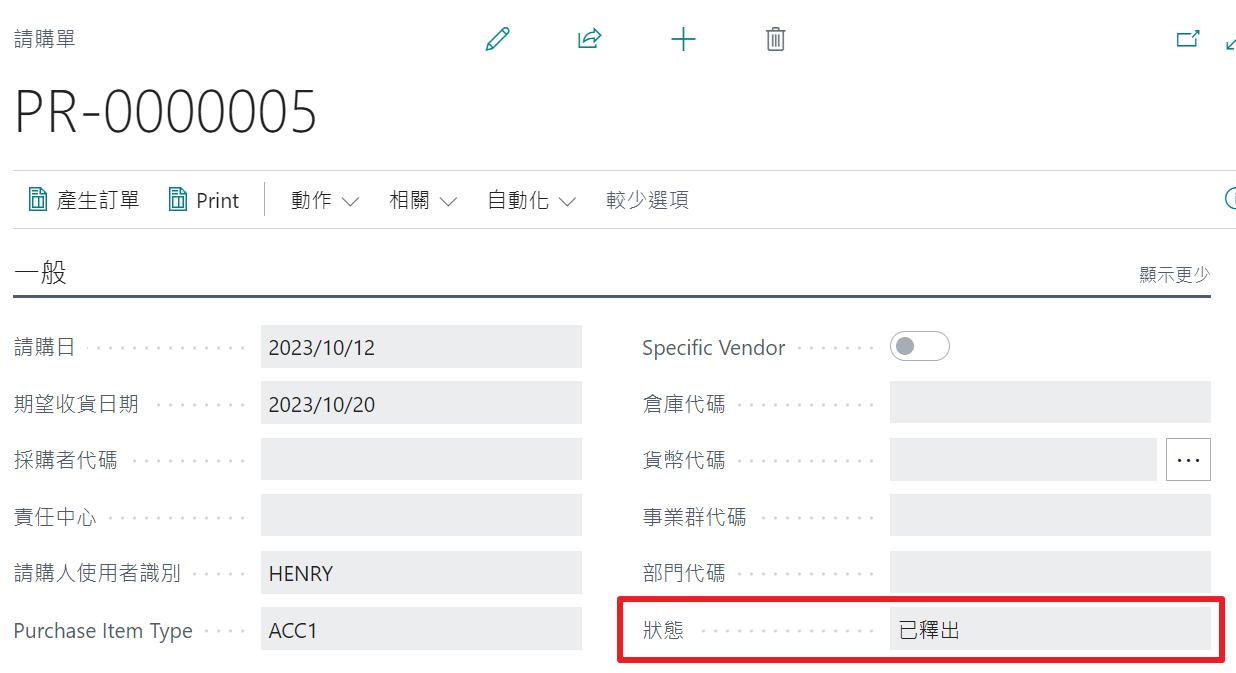Screen dimensions: 1236x673
Task: Click the PR-0000005 page title
Action: tap(166, 112)
